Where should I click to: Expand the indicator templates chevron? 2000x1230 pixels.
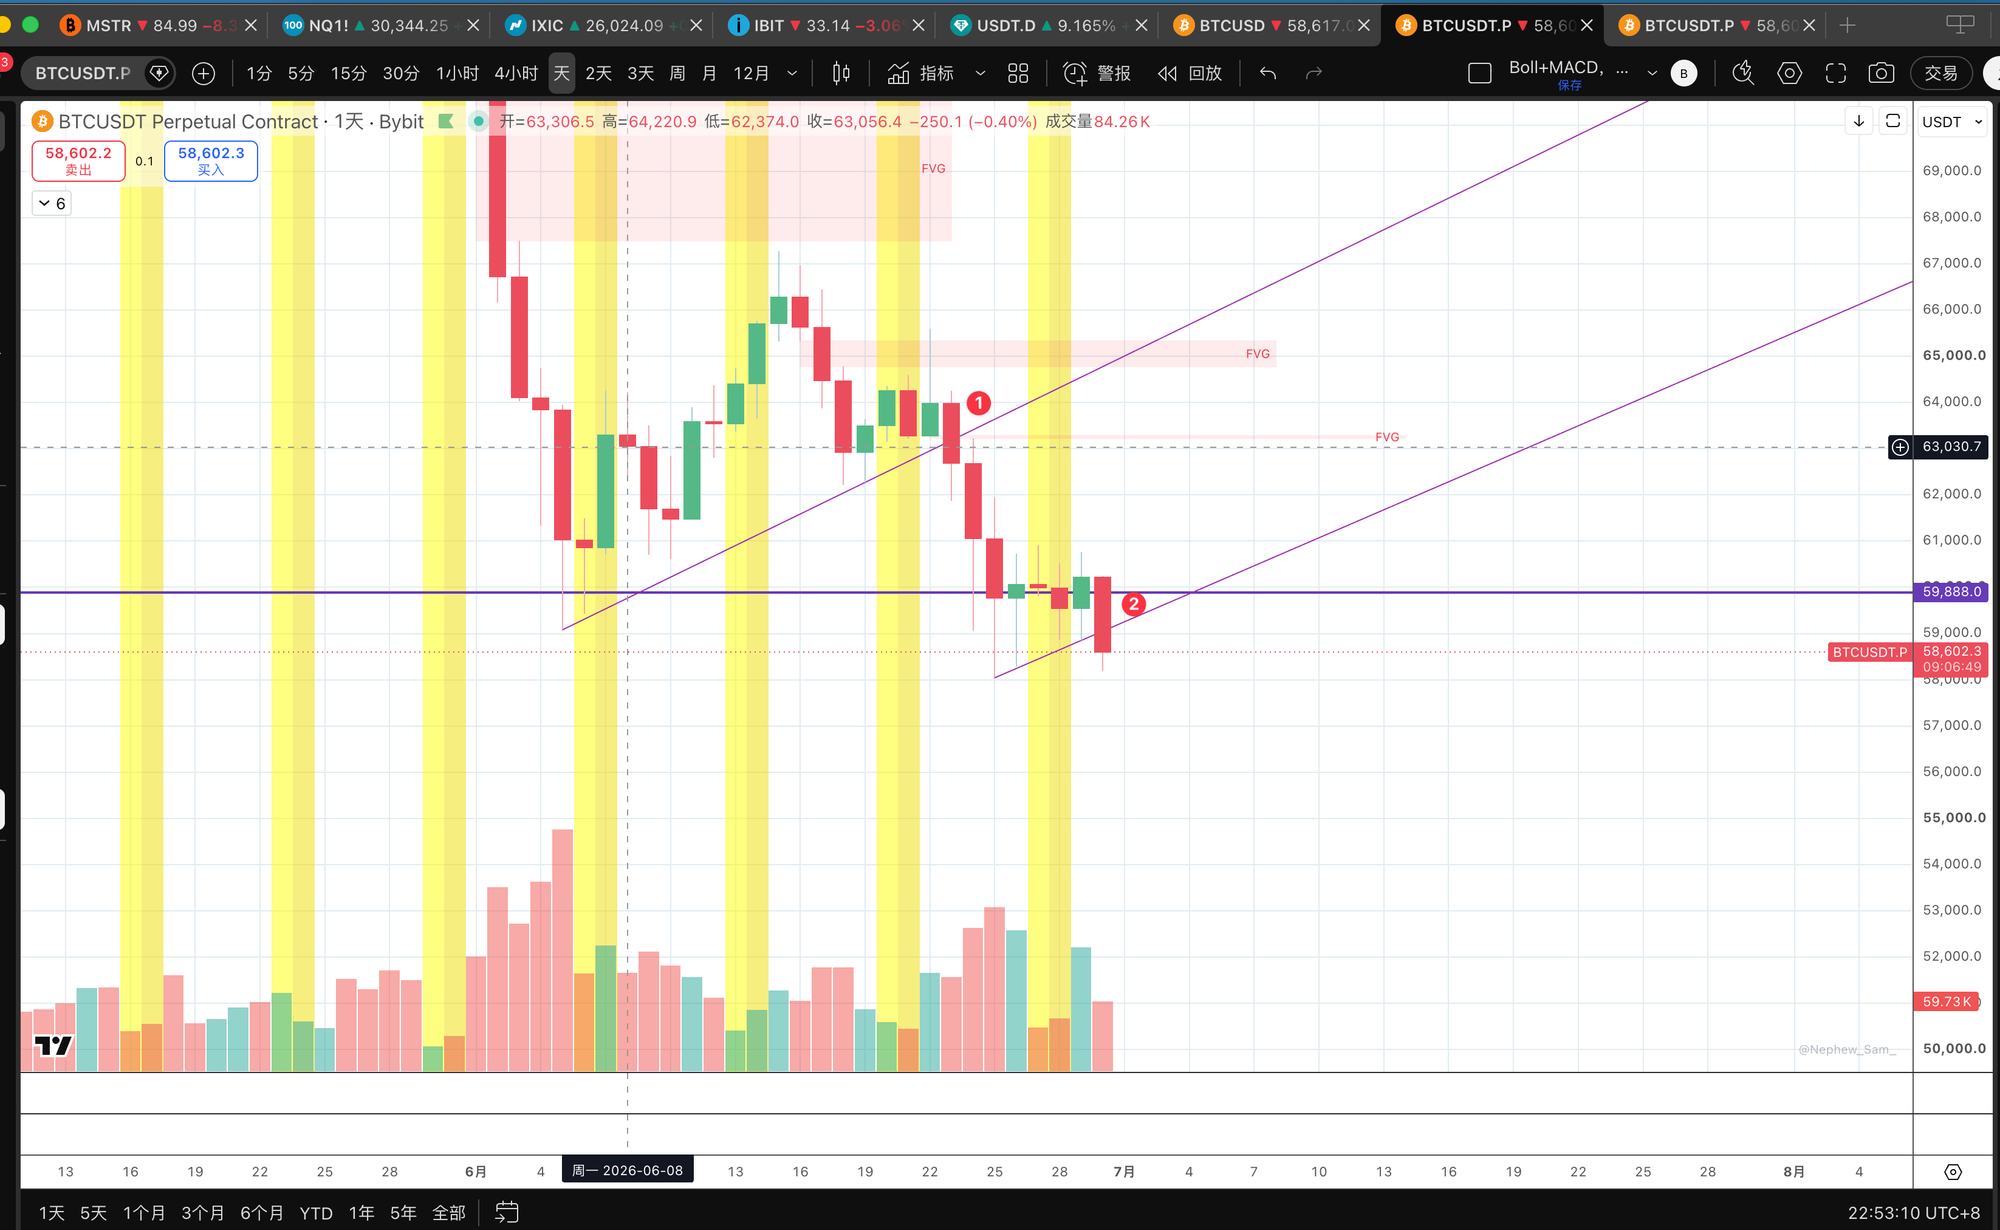pyautogui.click(x=980, y=73)
